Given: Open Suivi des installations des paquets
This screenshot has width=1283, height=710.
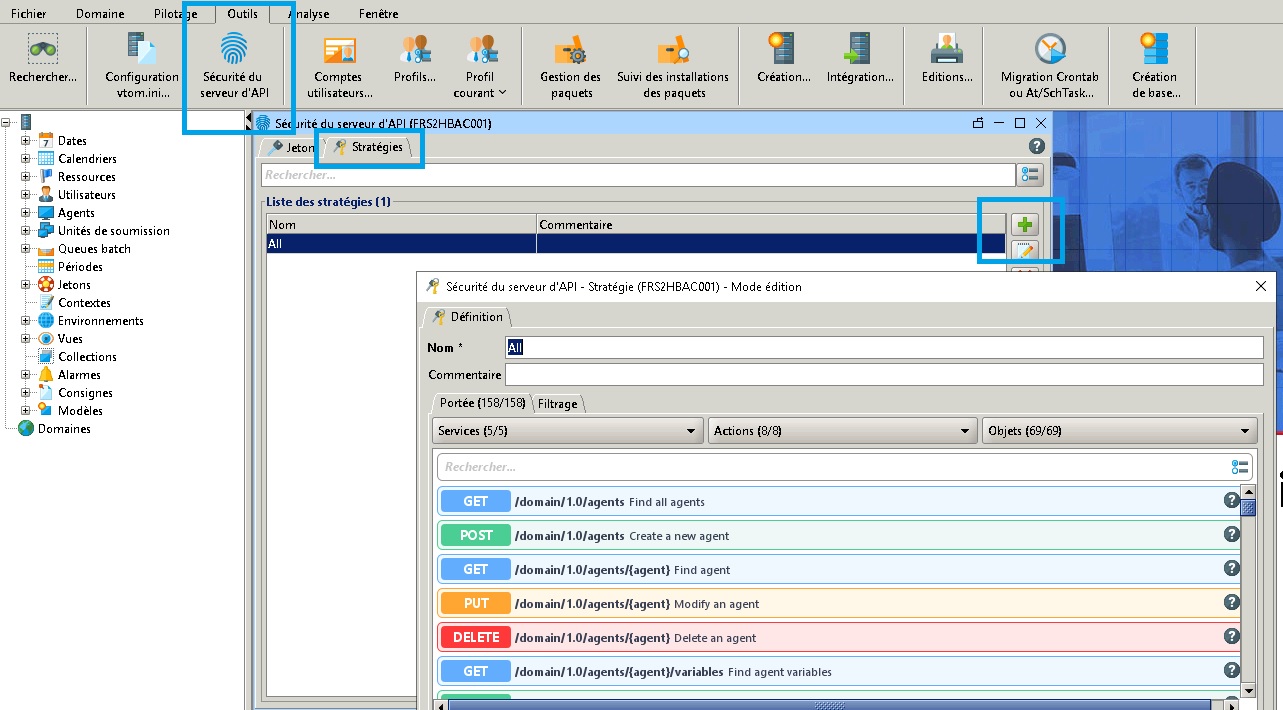Looking at the screenshot, I should pyautogui.click(x=673, y=64).
